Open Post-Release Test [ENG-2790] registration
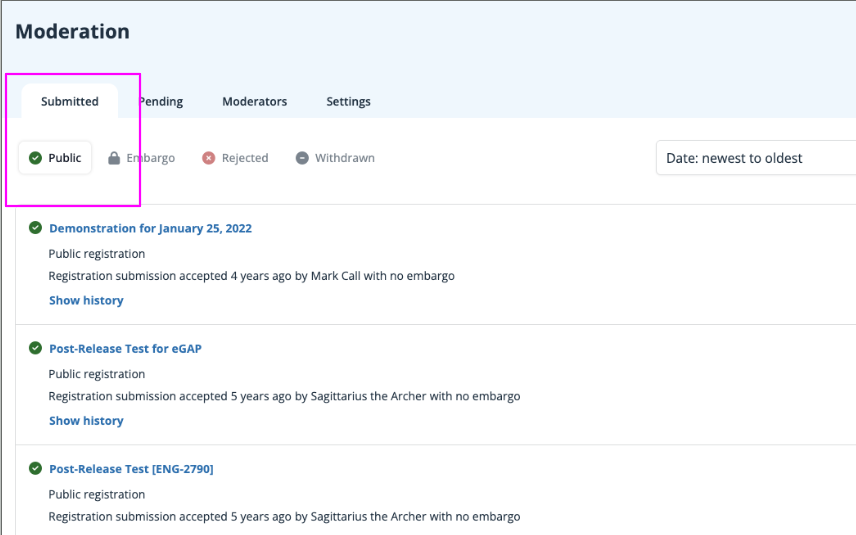Image resolution: width=856 pixels, height=535 pixels. click(131, 468)
